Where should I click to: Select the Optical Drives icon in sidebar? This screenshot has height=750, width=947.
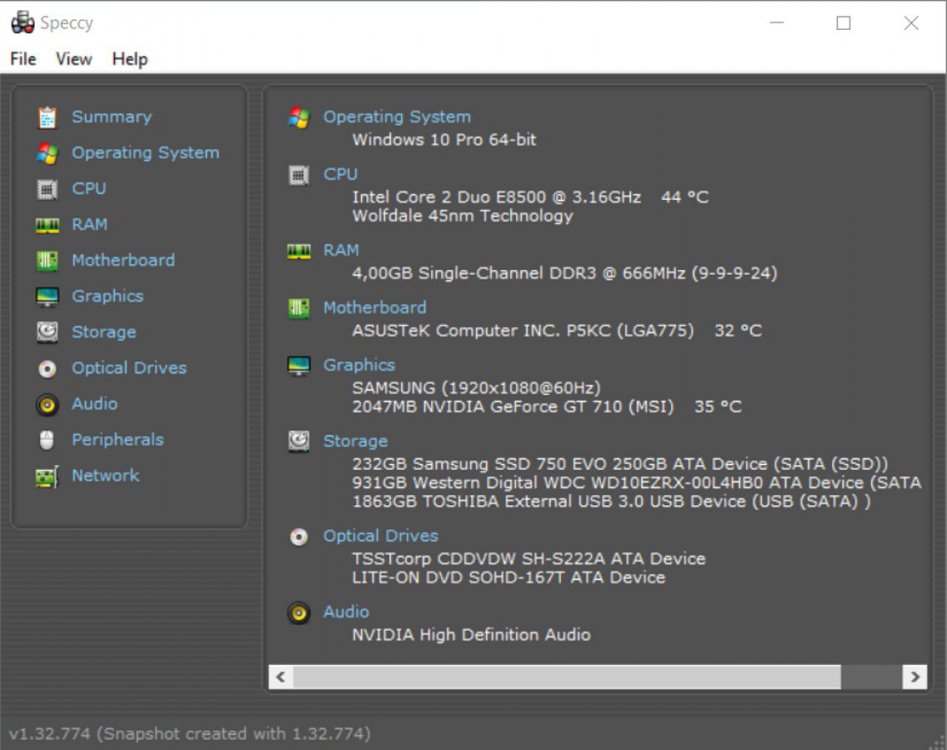(46, 367)
